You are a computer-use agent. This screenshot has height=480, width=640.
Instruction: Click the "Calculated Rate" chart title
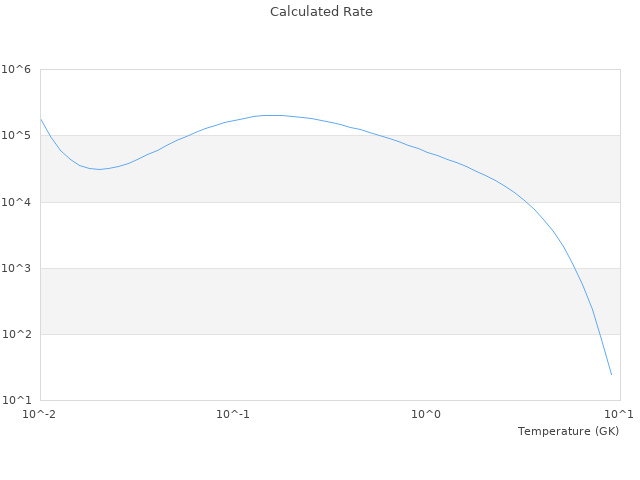[x=320, y=12]
